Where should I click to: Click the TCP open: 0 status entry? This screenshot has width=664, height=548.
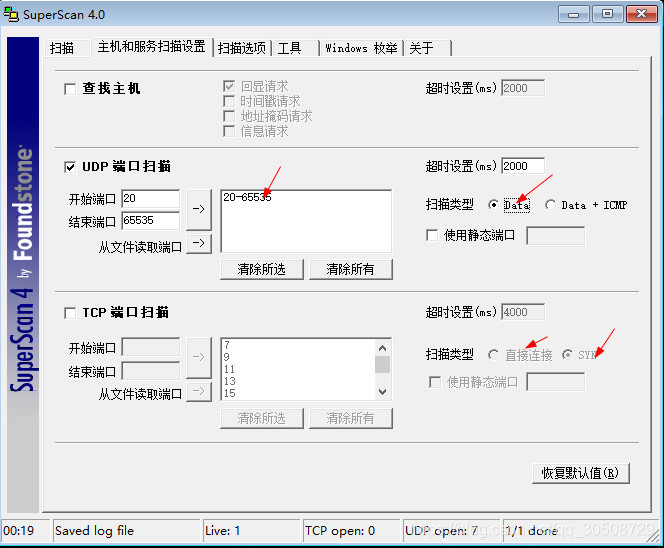tap(340, 531)
